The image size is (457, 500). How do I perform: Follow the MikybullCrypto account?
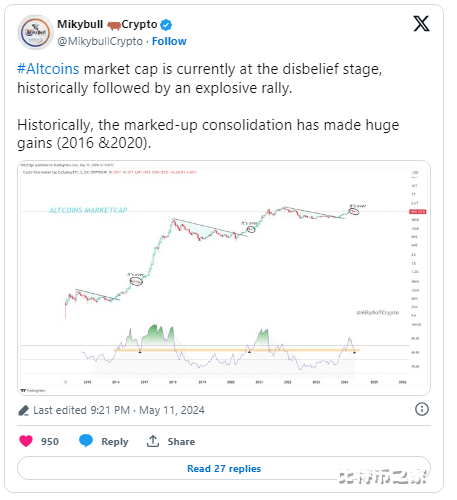[169, 41]
